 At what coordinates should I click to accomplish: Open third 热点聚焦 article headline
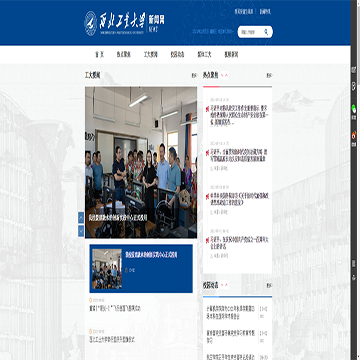(x=239, y=199)
